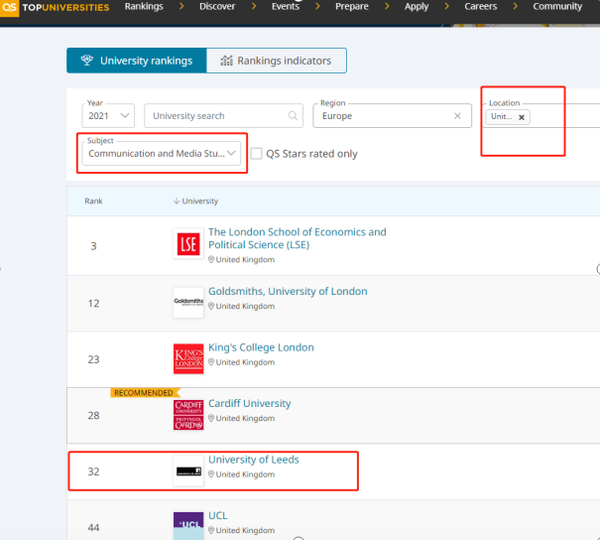
Task: Click the University of Leeds logo
Action: 188,471
